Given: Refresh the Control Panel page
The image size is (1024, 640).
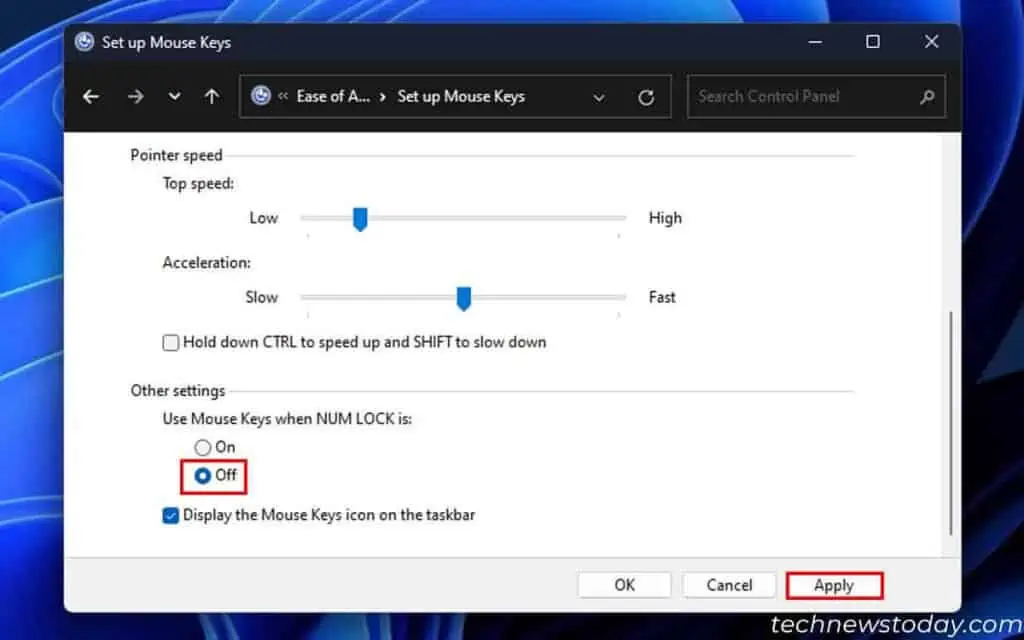Looking at the screenshot, I should pyautogui.click(x=646, y=97).
